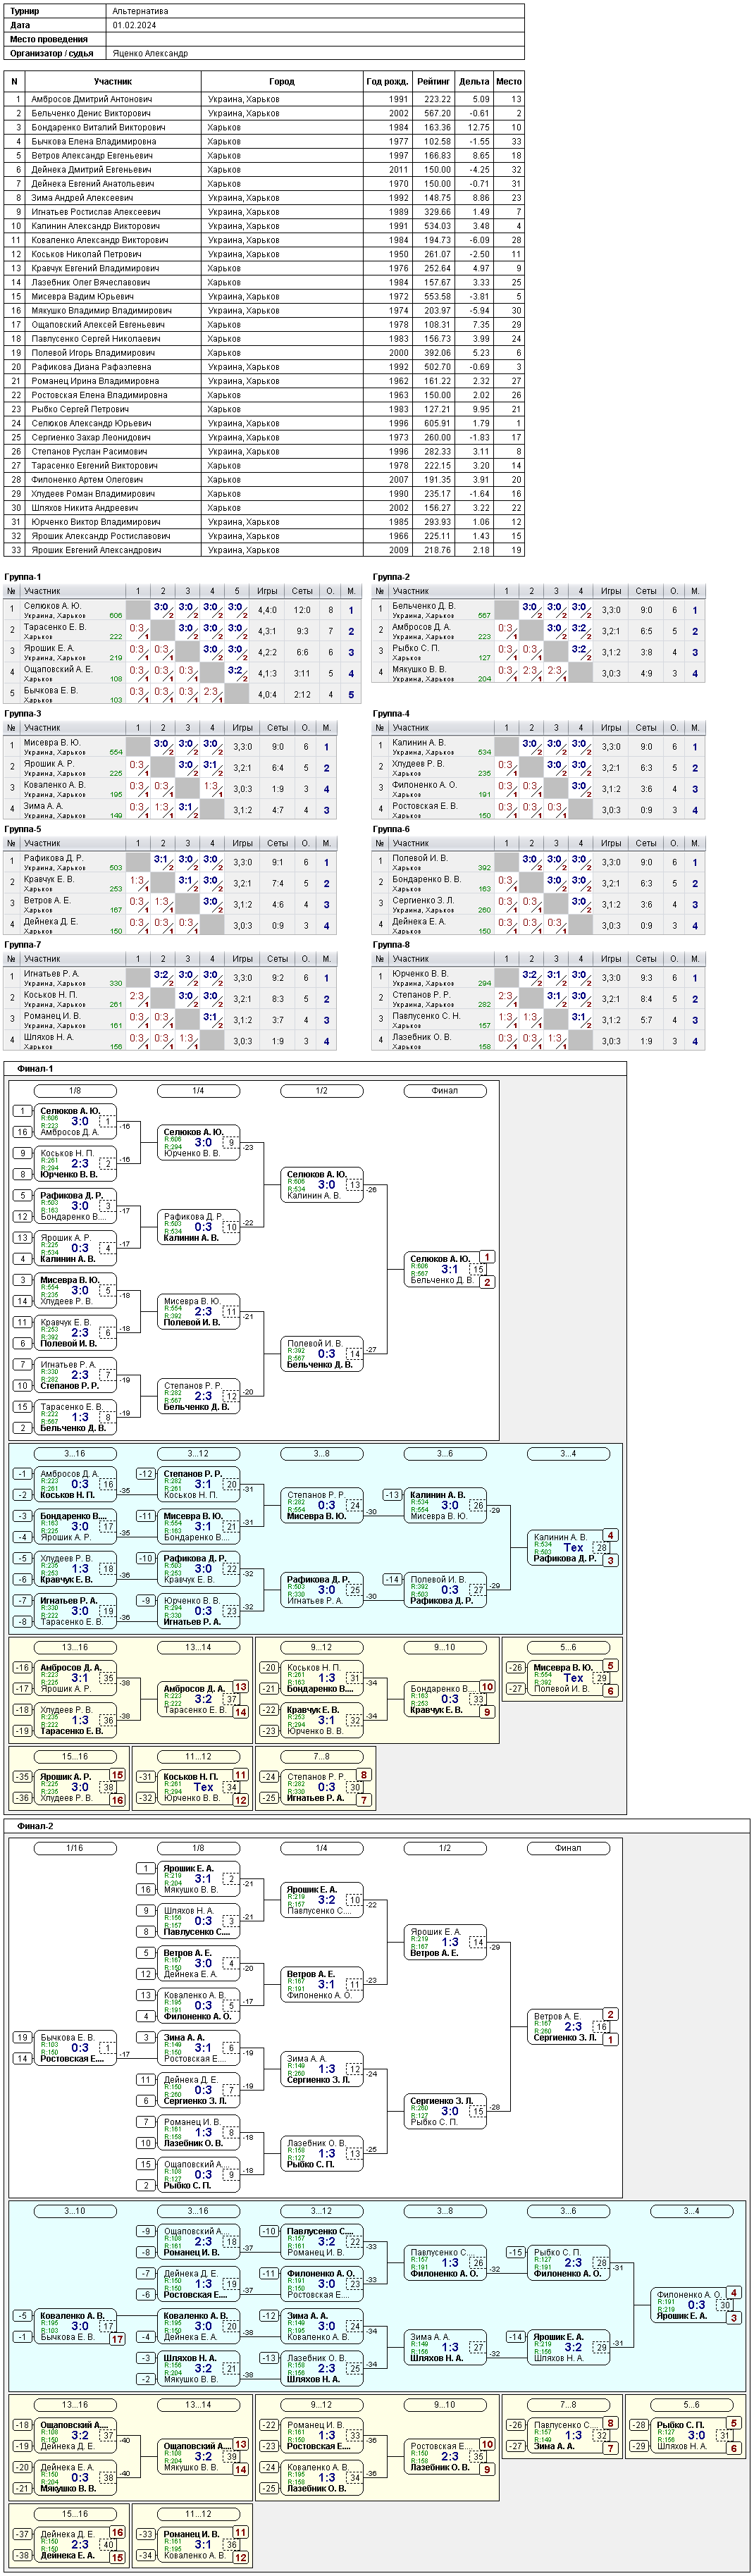Screen dimensions: 754x2576
Task: Click the Дельта column header
Action: tap(474, 81)
